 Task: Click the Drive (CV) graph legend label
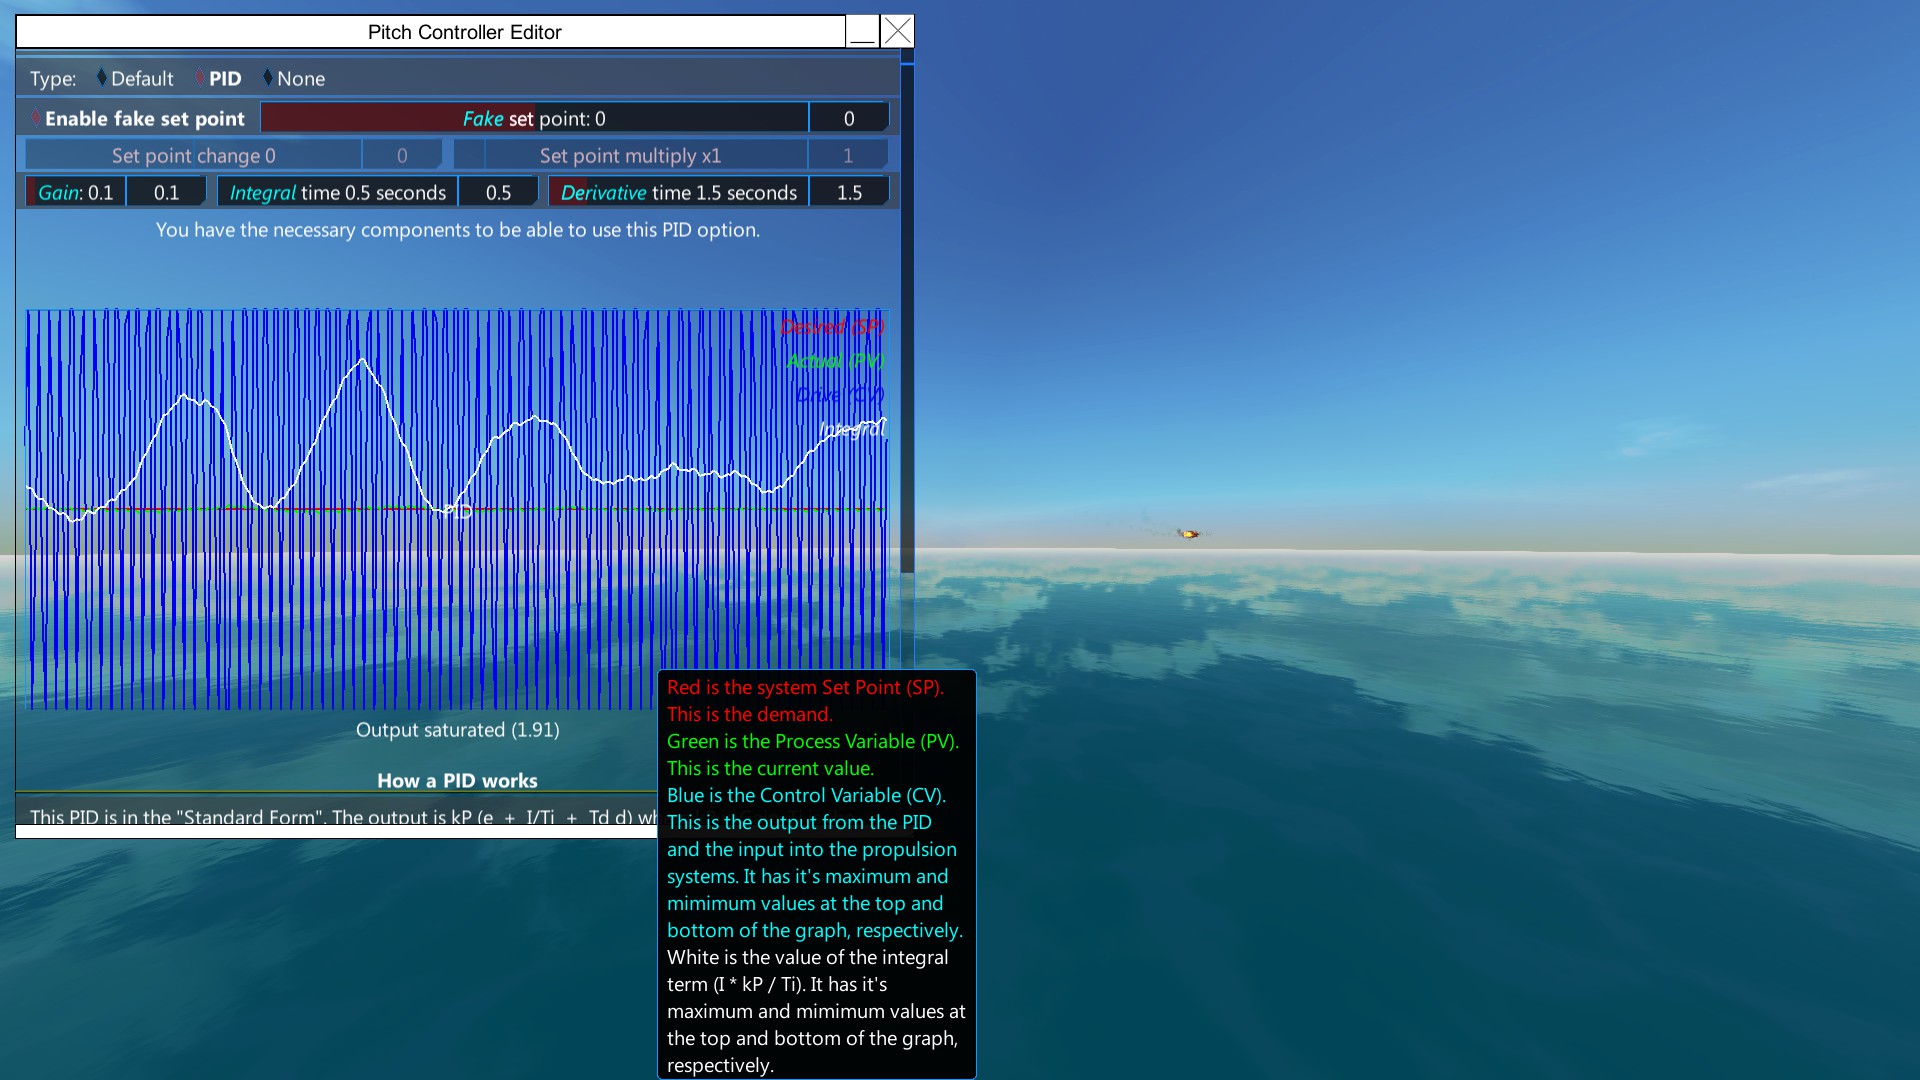click(x=840, y=395)
